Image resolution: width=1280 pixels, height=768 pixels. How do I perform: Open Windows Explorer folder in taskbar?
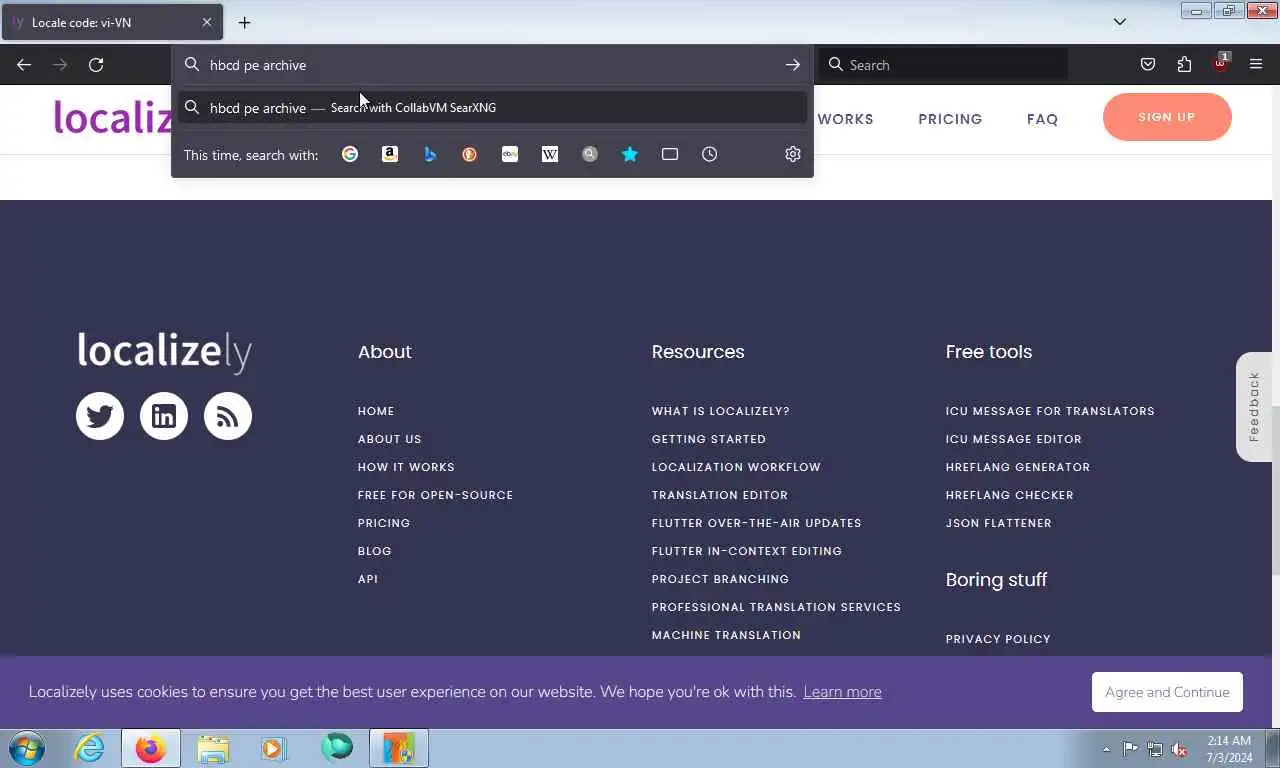pos(213,748)
